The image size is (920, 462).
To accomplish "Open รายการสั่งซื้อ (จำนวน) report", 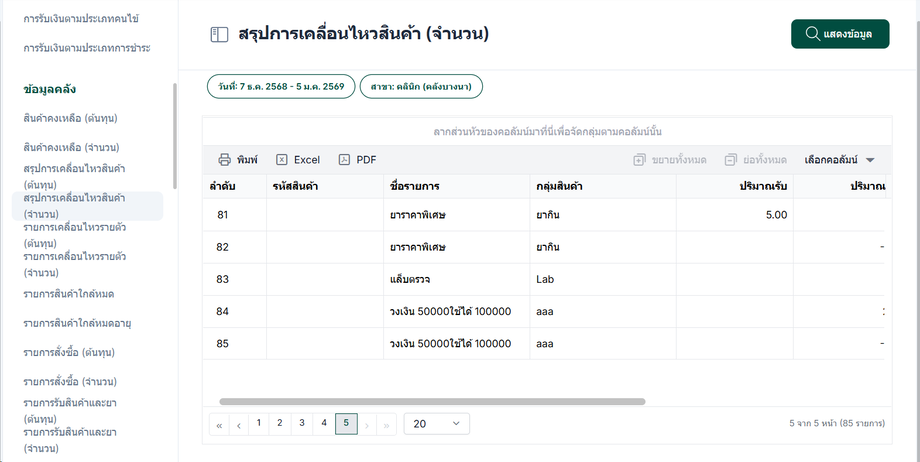I will [x=70, y=382].
